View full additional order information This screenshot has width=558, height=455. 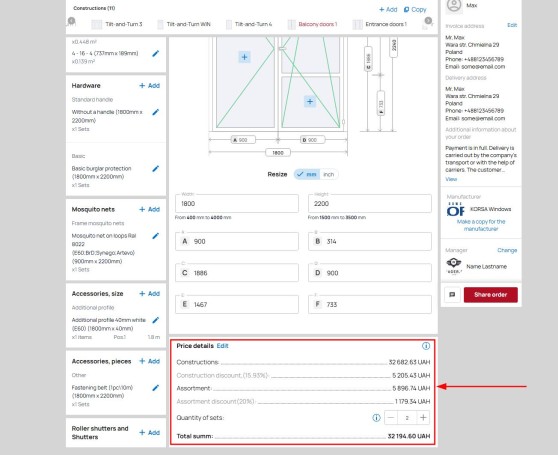(451, 179)
